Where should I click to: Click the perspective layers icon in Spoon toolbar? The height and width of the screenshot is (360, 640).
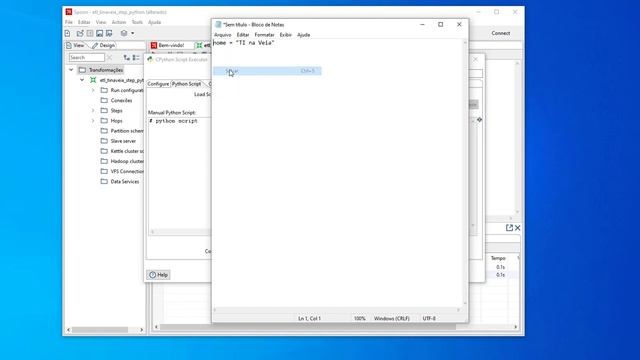(x=124, y=33)
